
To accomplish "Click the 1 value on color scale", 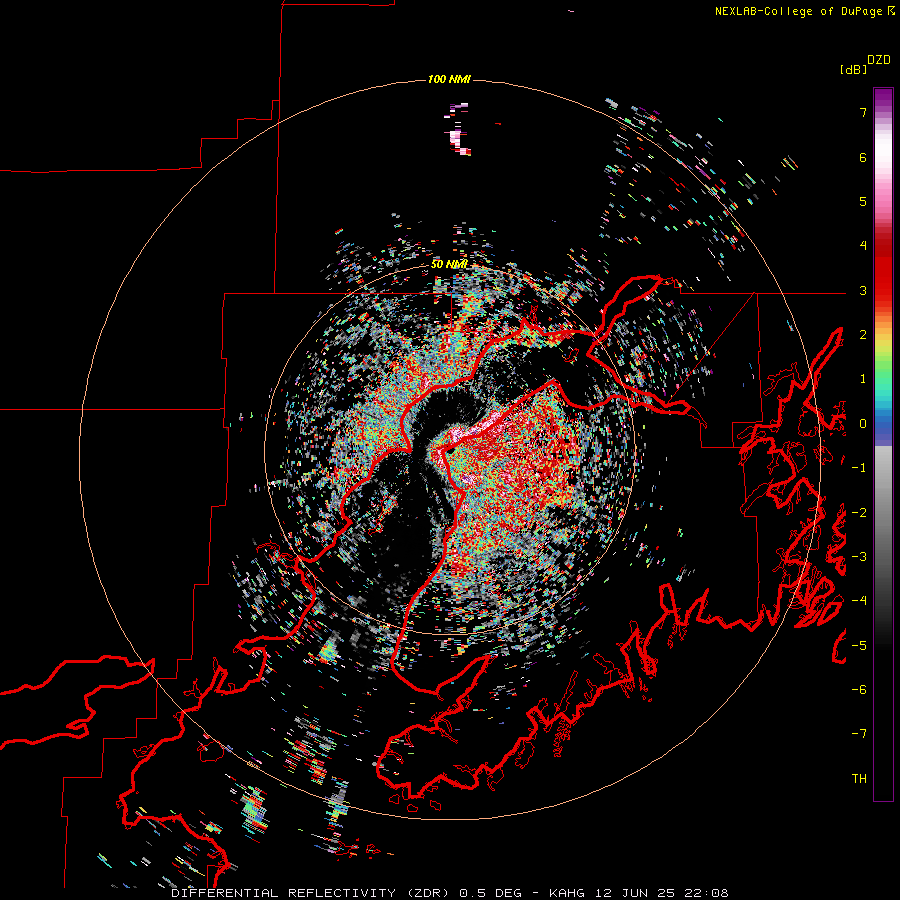I will [863, 379].
